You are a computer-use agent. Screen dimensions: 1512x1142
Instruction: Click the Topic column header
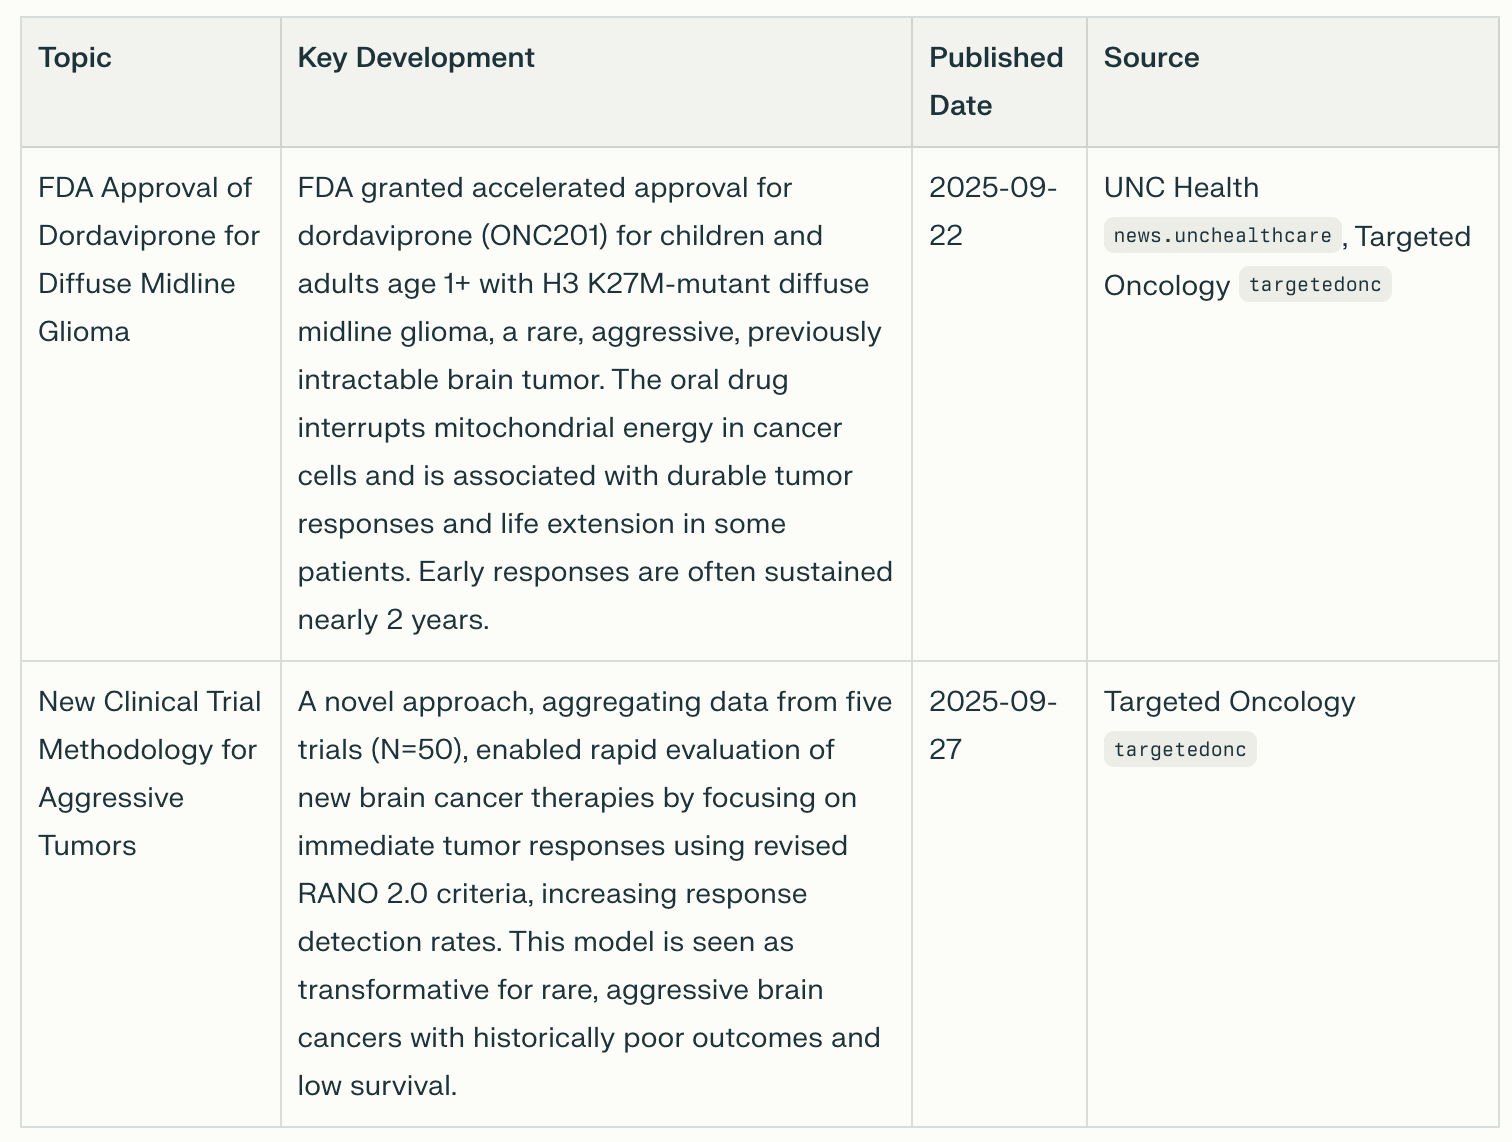(x=75, y=58)
